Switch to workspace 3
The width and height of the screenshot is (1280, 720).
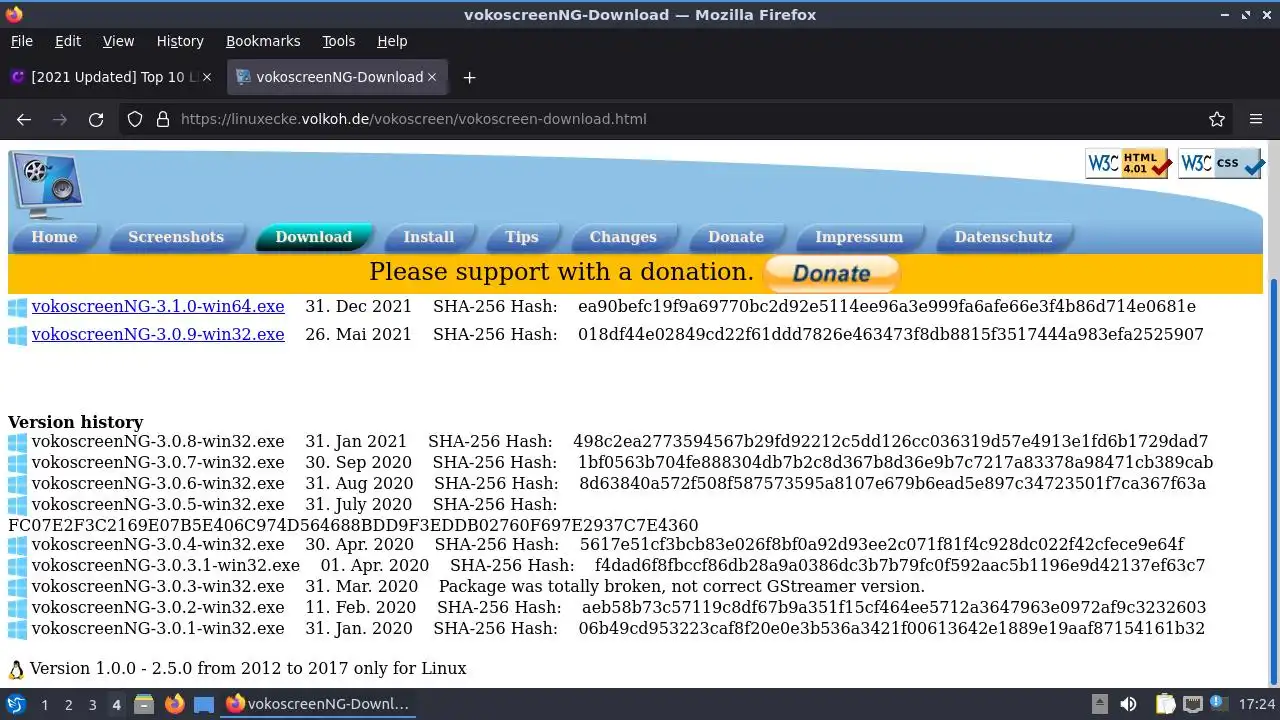tap(92, 705)
